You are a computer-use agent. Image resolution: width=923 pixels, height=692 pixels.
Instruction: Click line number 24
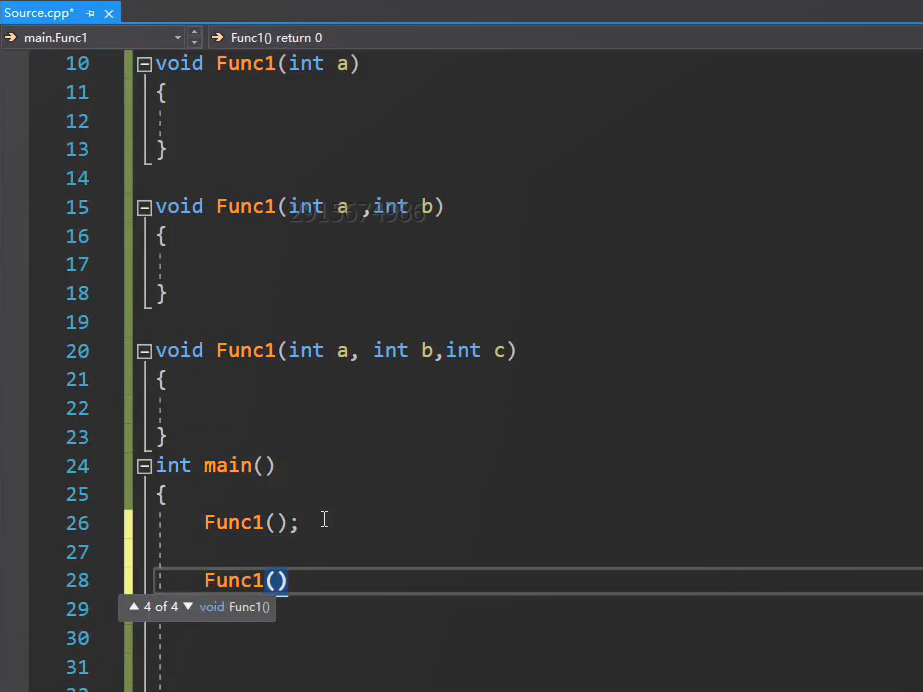click(77, 466)
